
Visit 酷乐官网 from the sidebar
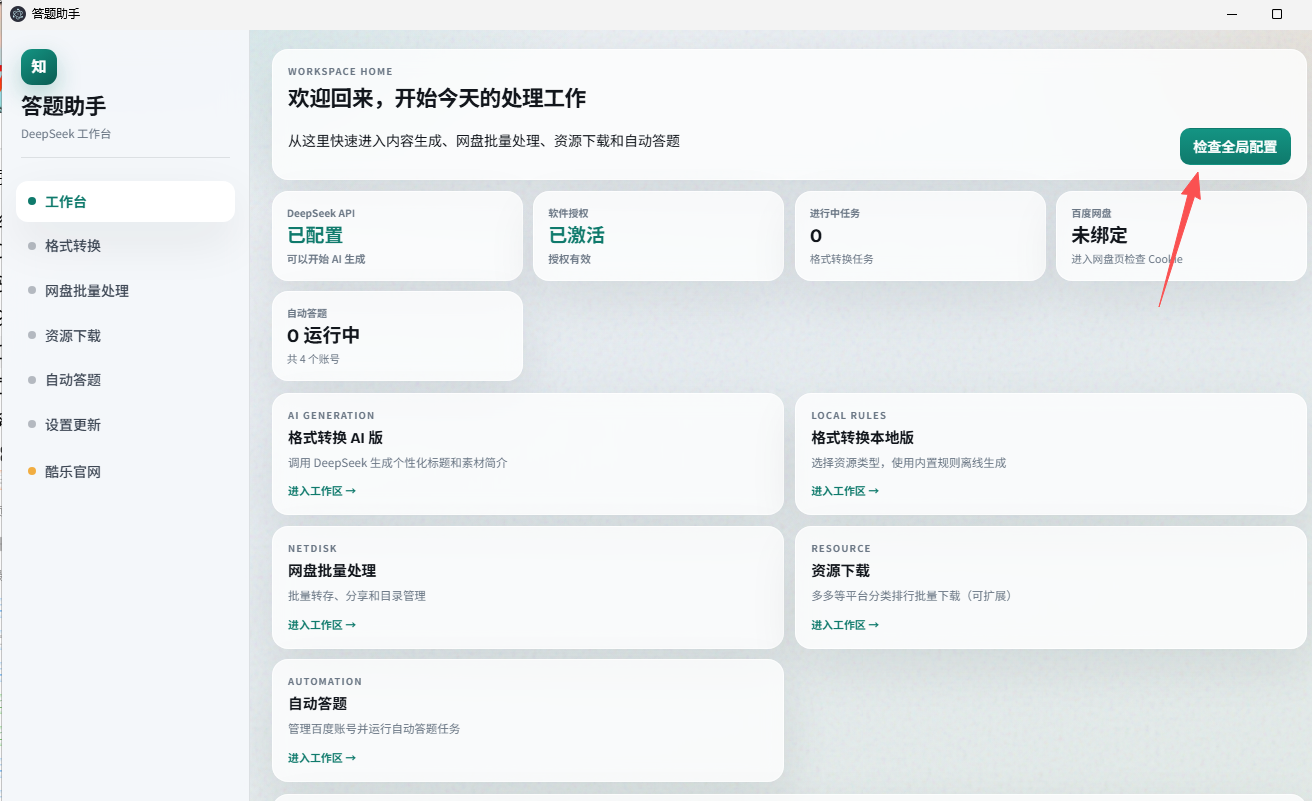pos(125,472)
